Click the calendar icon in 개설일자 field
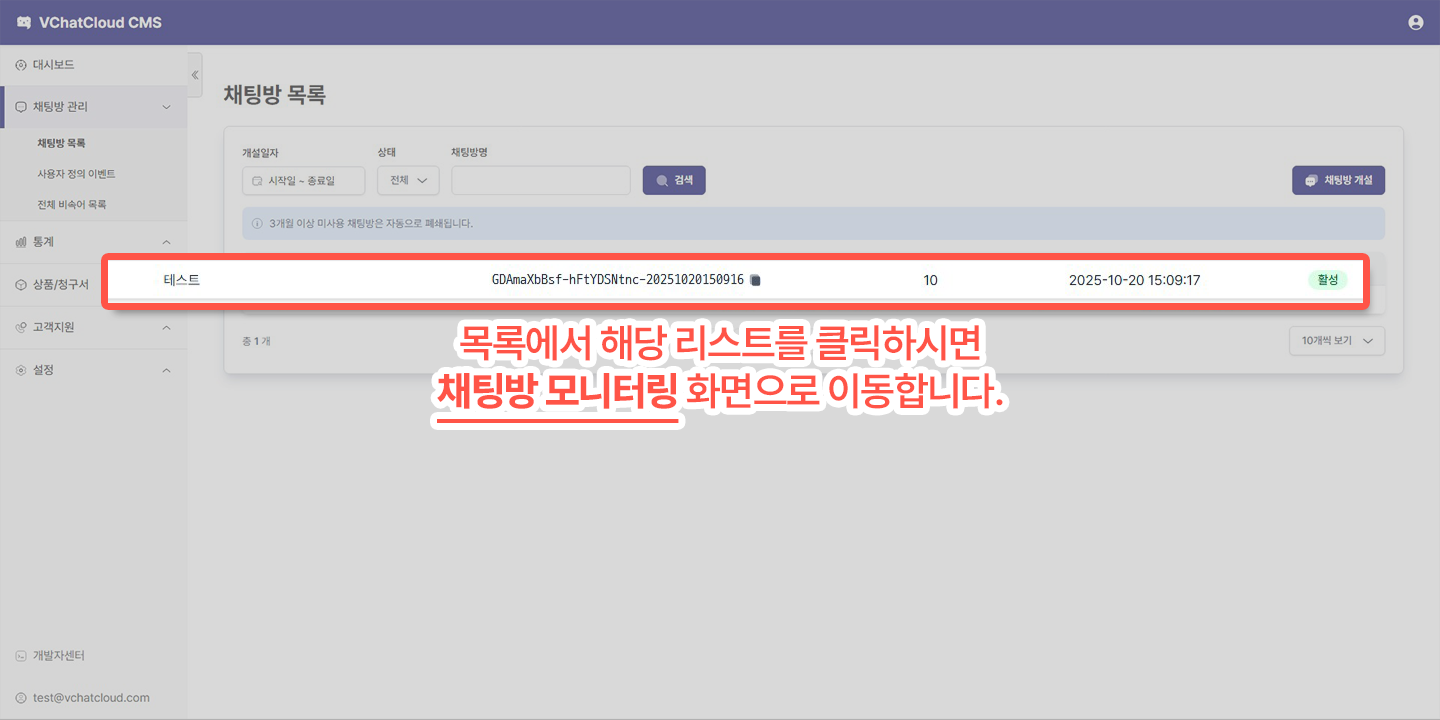 pos(257,180)
